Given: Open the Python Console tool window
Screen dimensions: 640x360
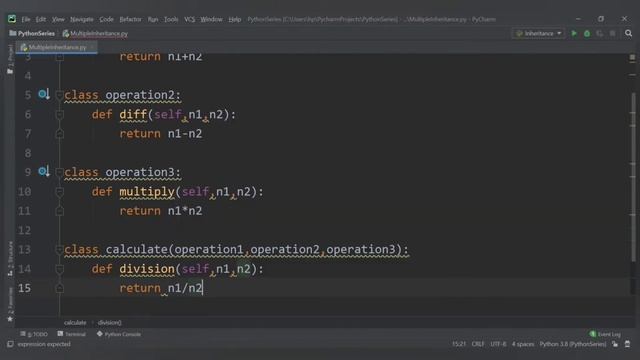Looking at the screenshot, I should pyautogui.click(x=119, y=334).
